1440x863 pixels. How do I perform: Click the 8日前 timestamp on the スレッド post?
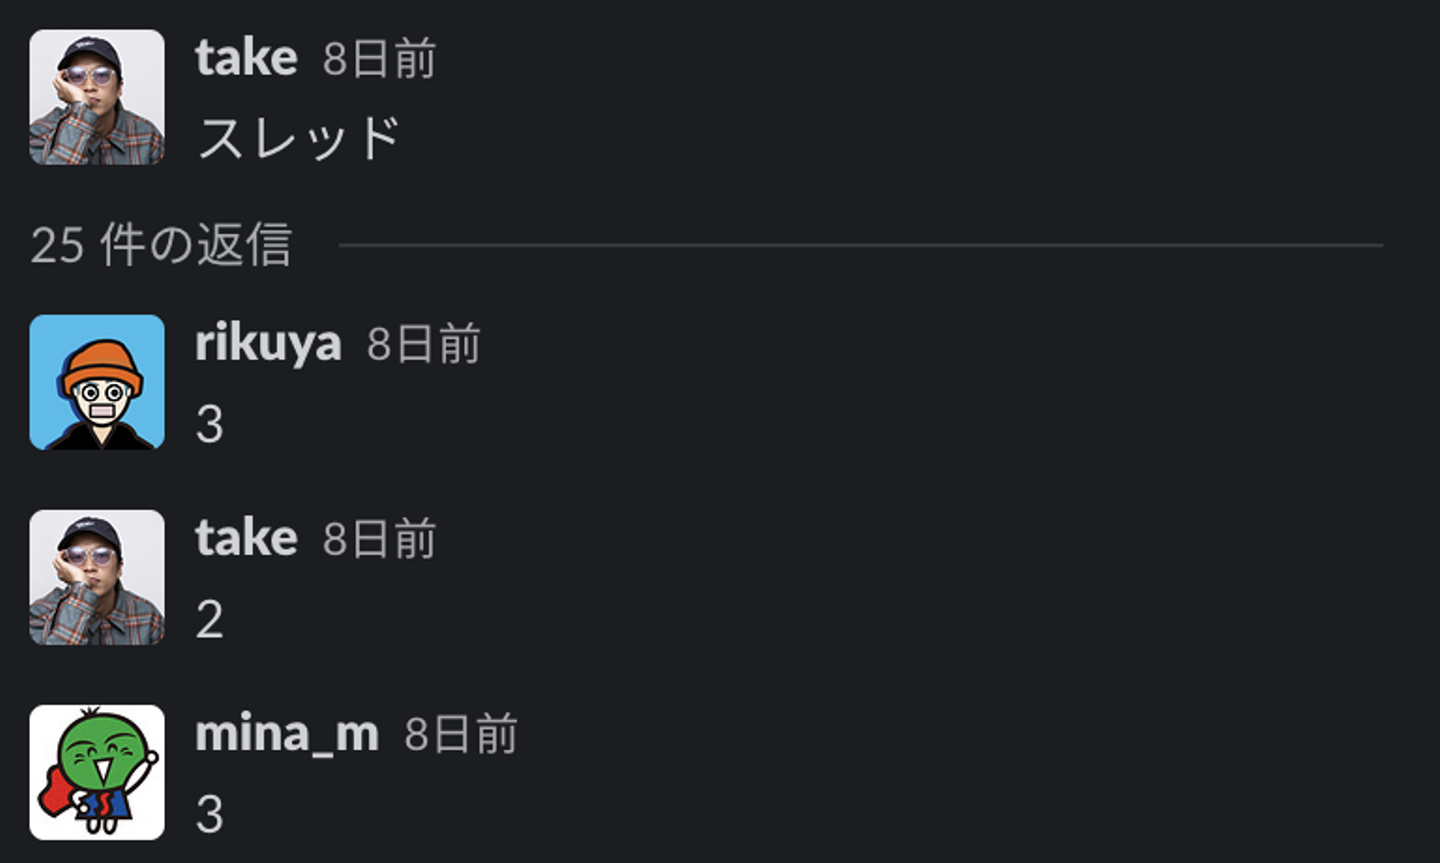(x=379, y=59)
